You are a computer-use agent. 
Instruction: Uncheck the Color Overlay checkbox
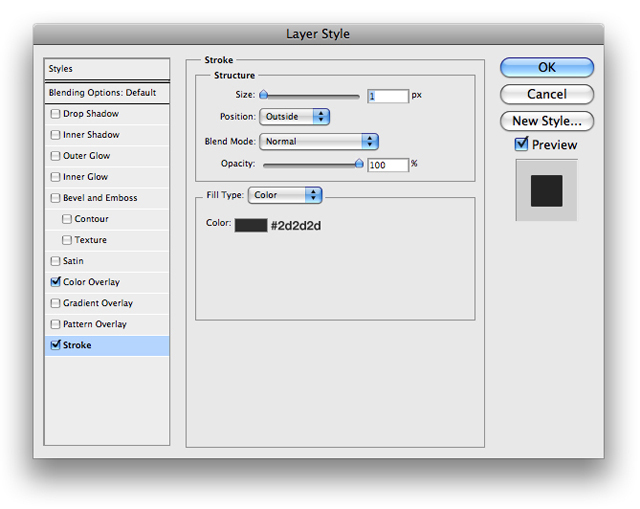pyautogui.click(x=55, y=282)
